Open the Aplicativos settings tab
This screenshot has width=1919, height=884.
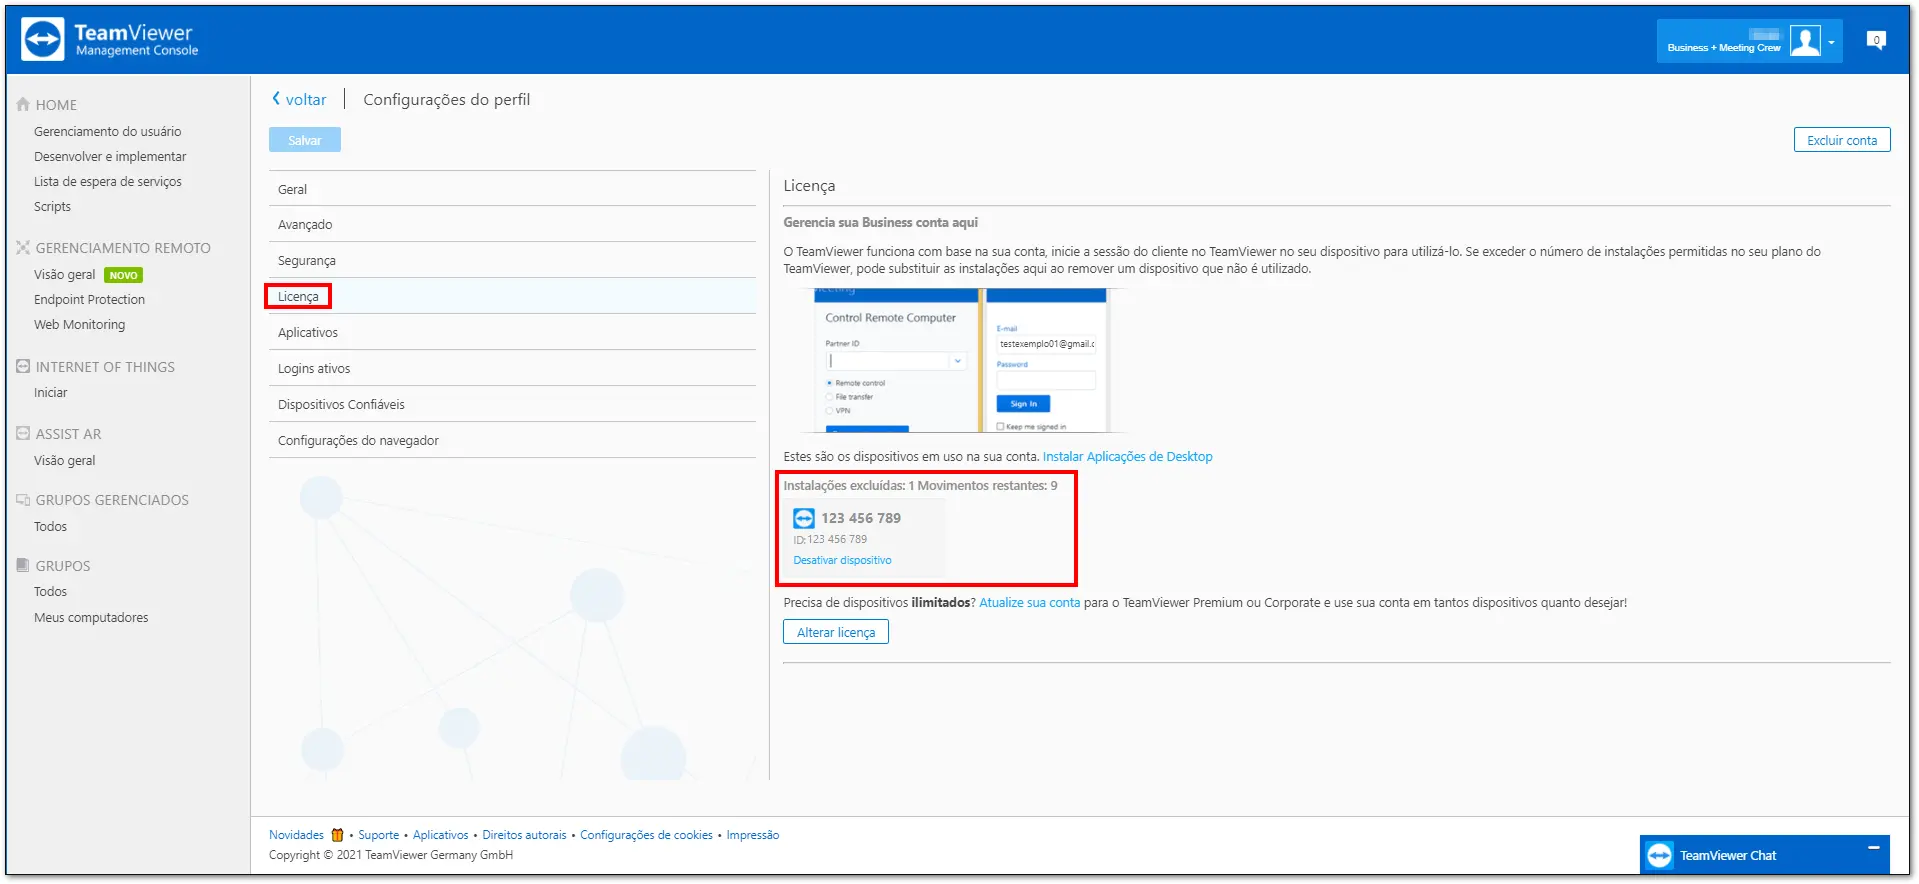pyautogui.click(x=512, y=332)
